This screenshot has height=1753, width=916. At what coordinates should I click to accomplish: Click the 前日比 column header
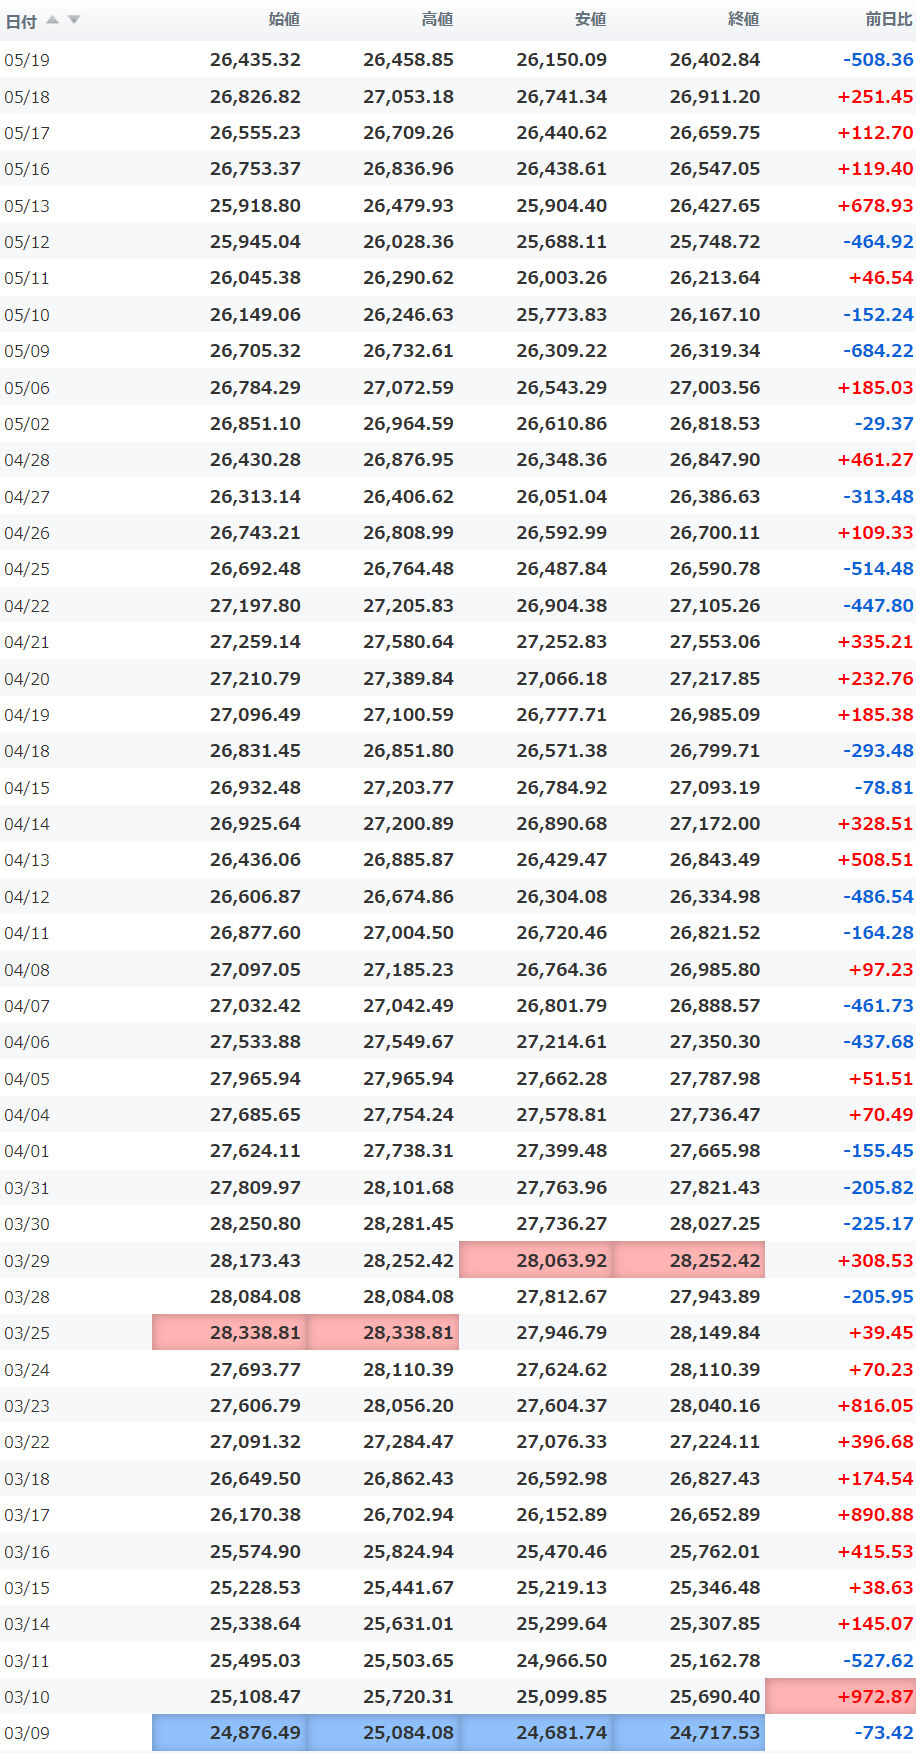pyautogui.click(x=888, y=19)
